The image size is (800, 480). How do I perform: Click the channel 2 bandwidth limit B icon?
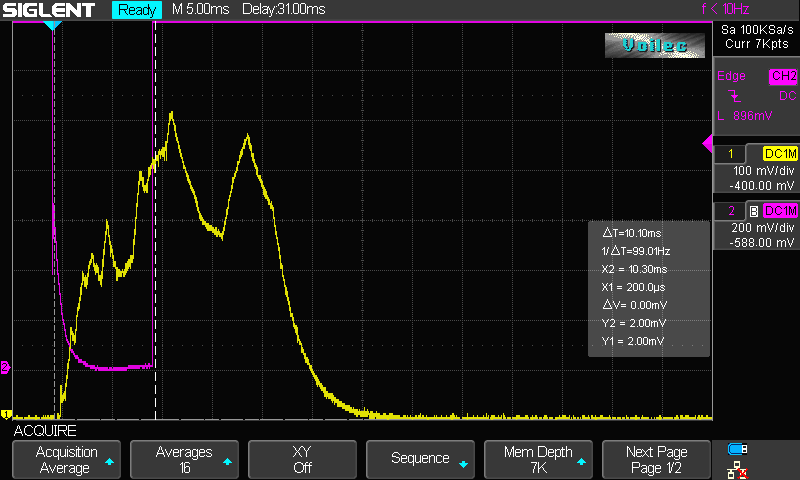click(x=754, y=211)
